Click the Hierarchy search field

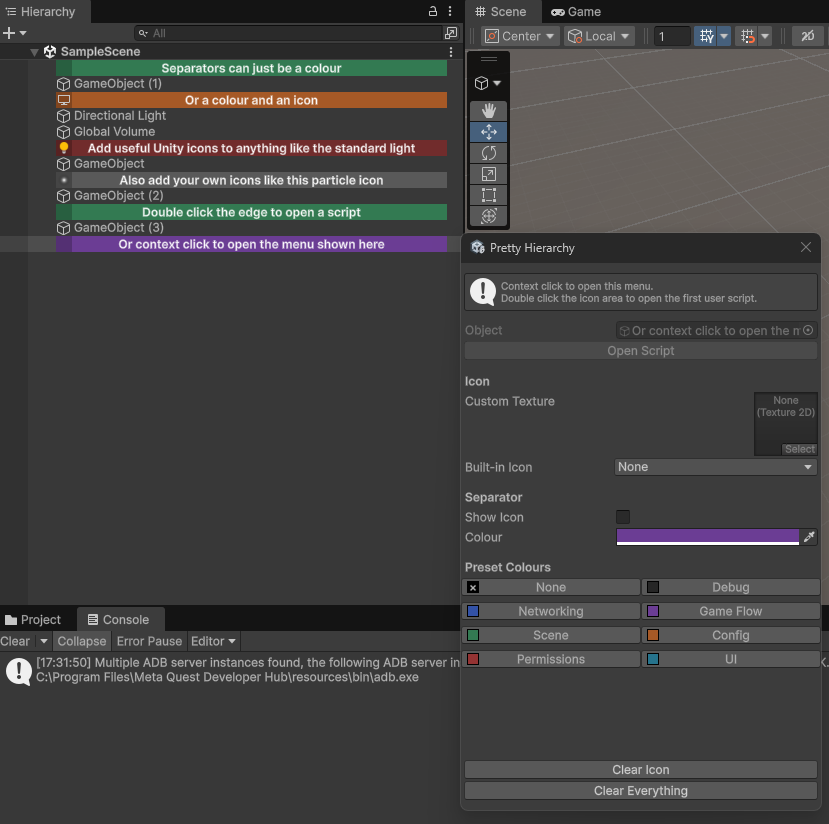click(288, 33)
